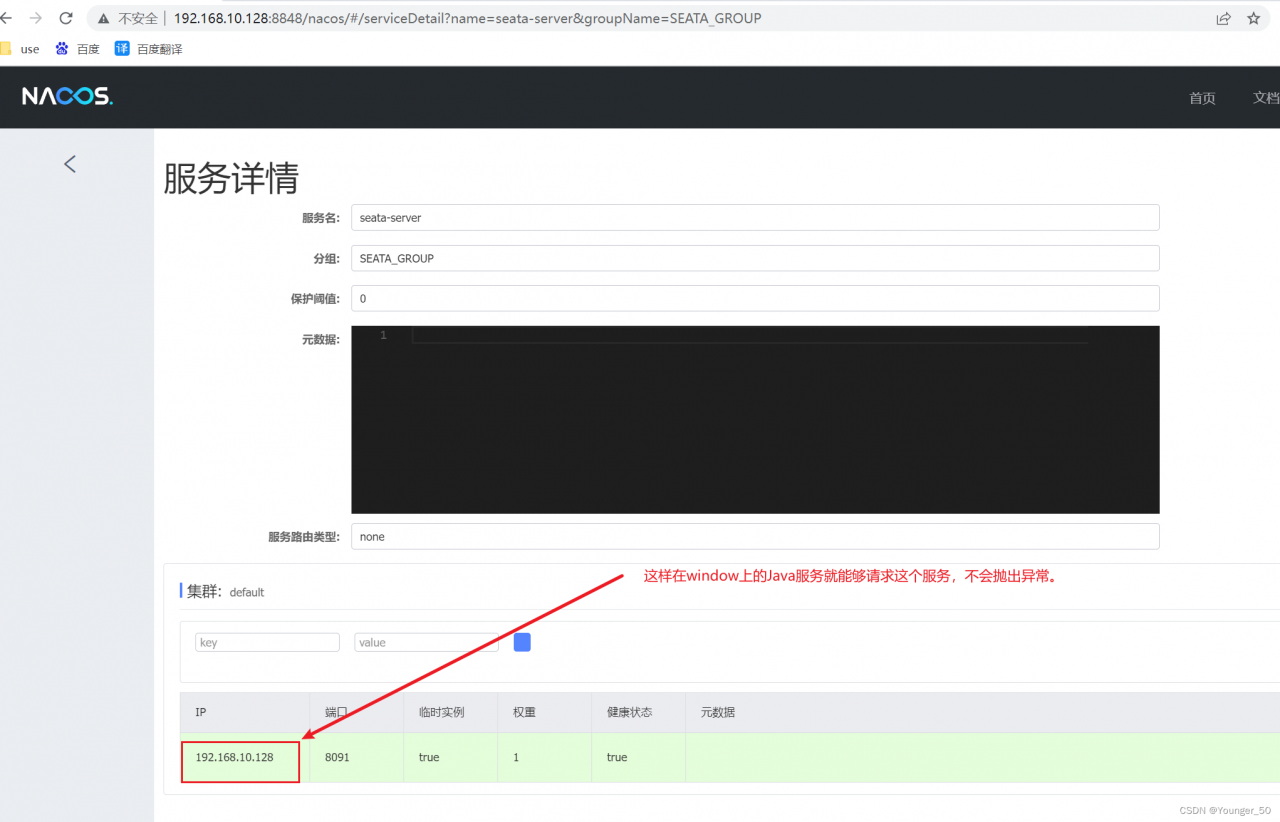Click the browser forward arrow
1280x822 pixels.
click(x=36, y=18)
